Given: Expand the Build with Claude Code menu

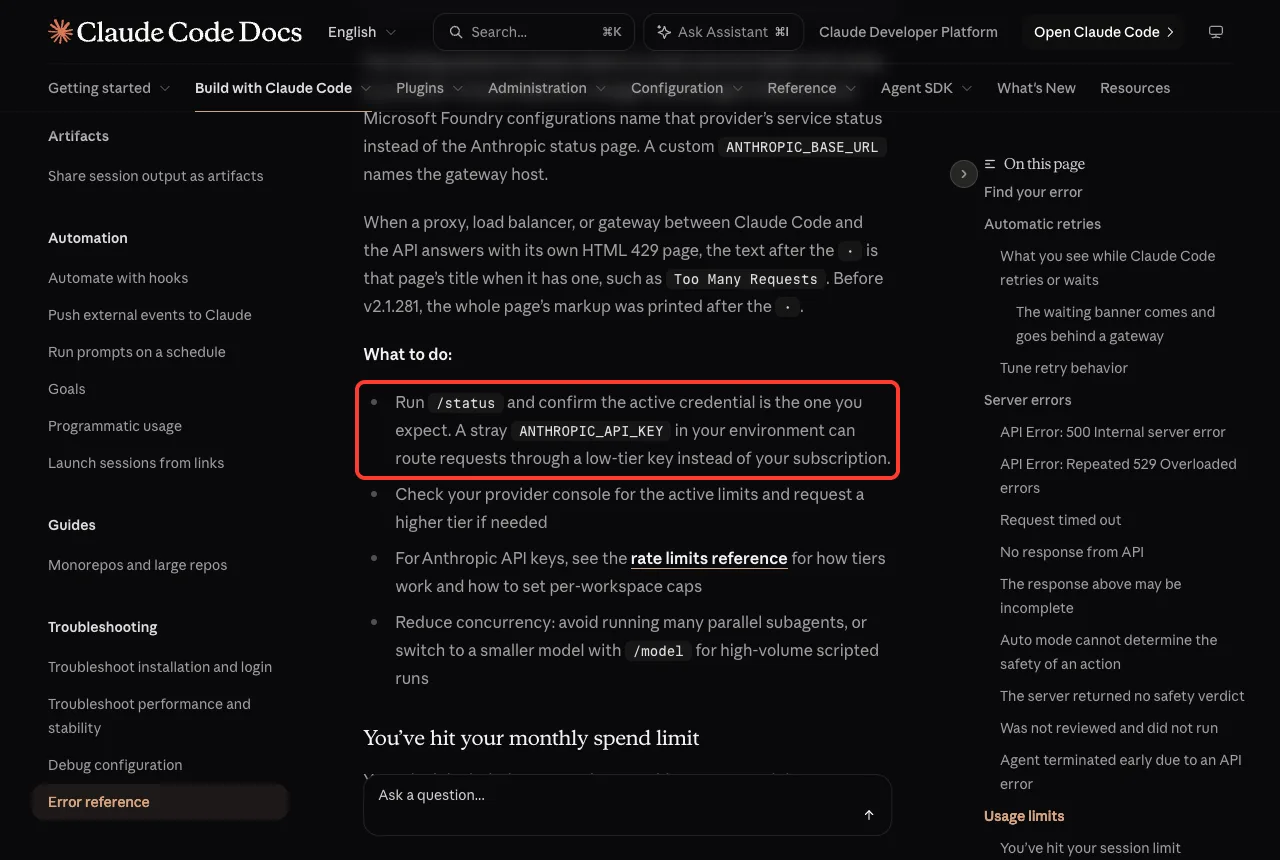Looking at the screenshot, I should point(283,88).
